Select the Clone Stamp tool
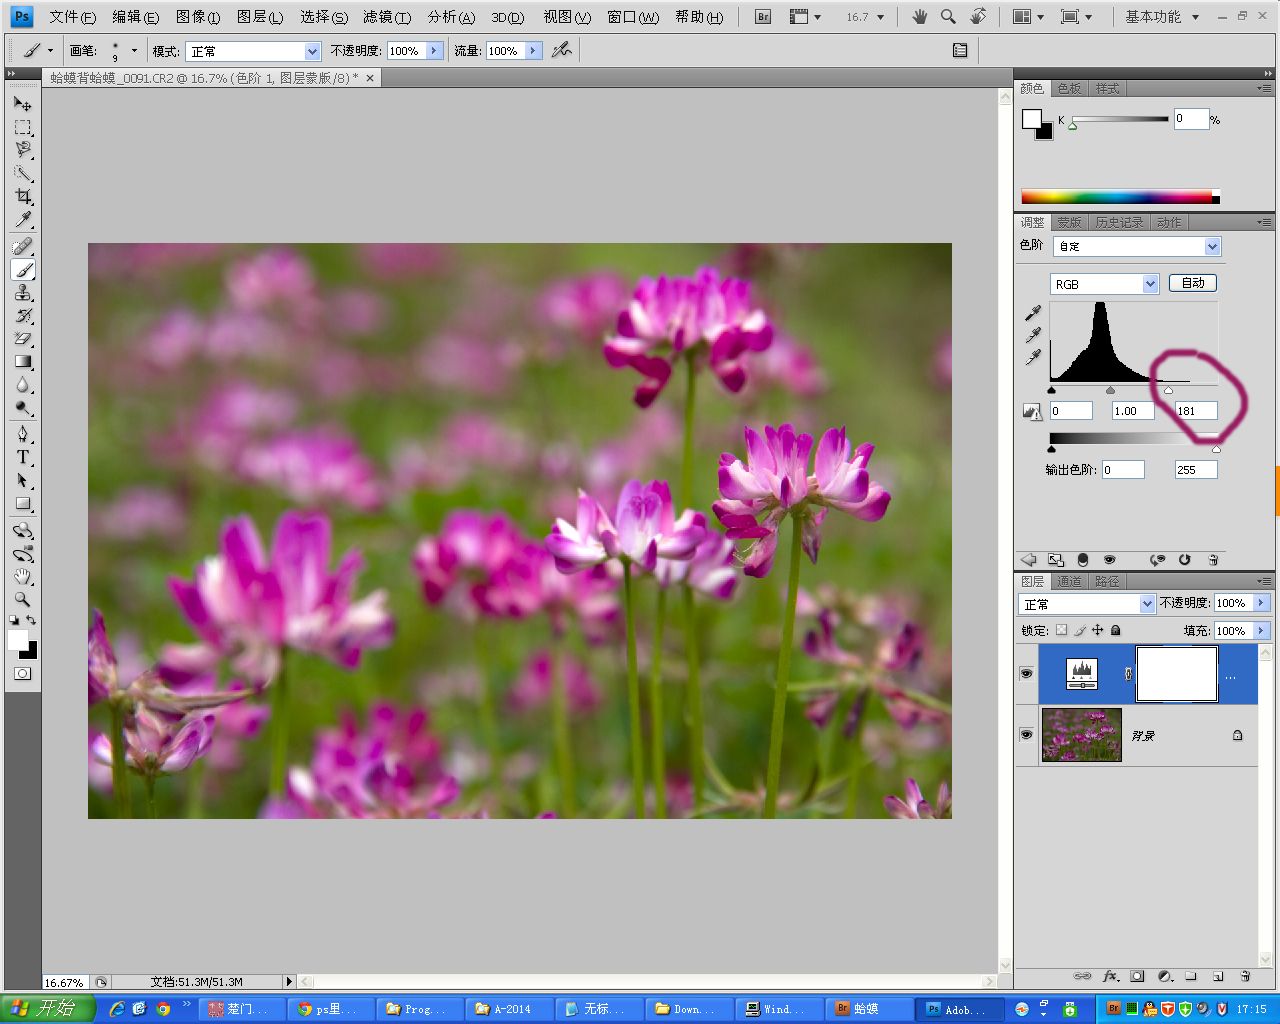This screenshot has width=1280, height=1024. 23,293
